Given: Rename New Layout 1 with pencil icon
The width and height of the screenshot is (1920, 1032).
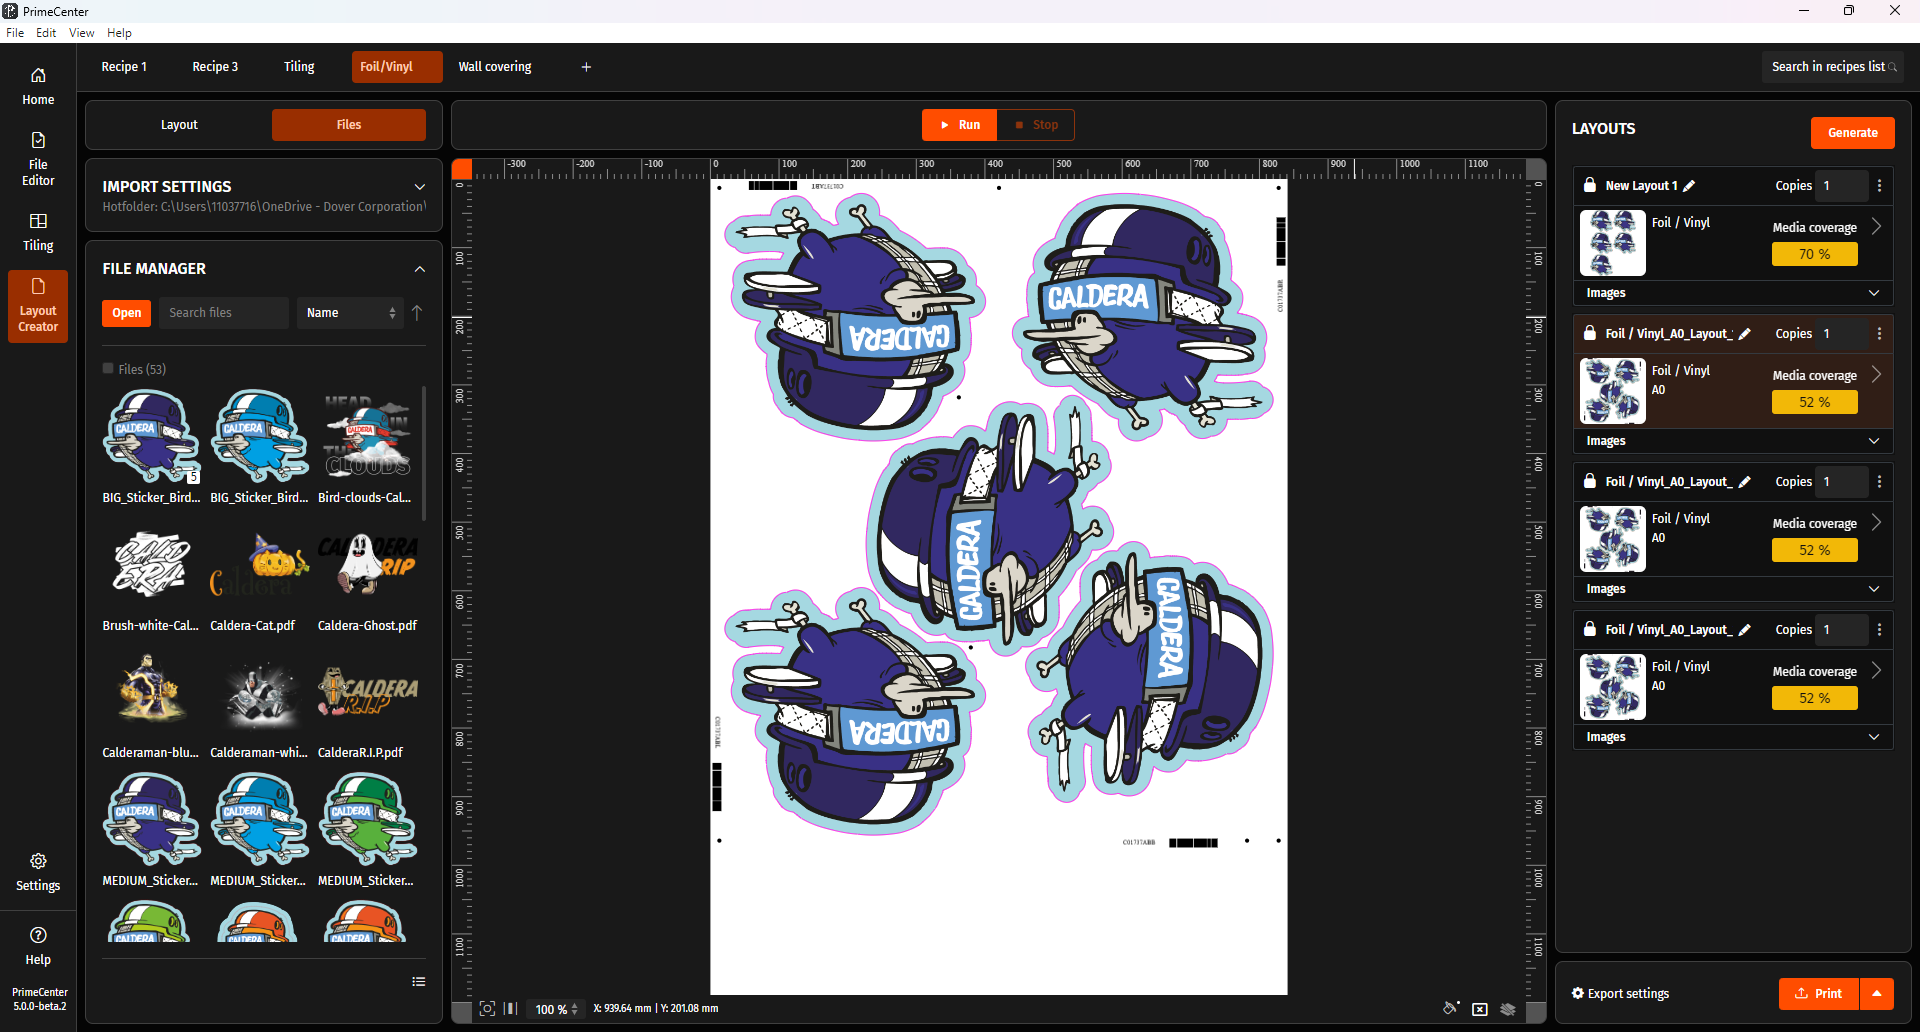Looking at the screenshot, I should click(x=1689, y=186).
